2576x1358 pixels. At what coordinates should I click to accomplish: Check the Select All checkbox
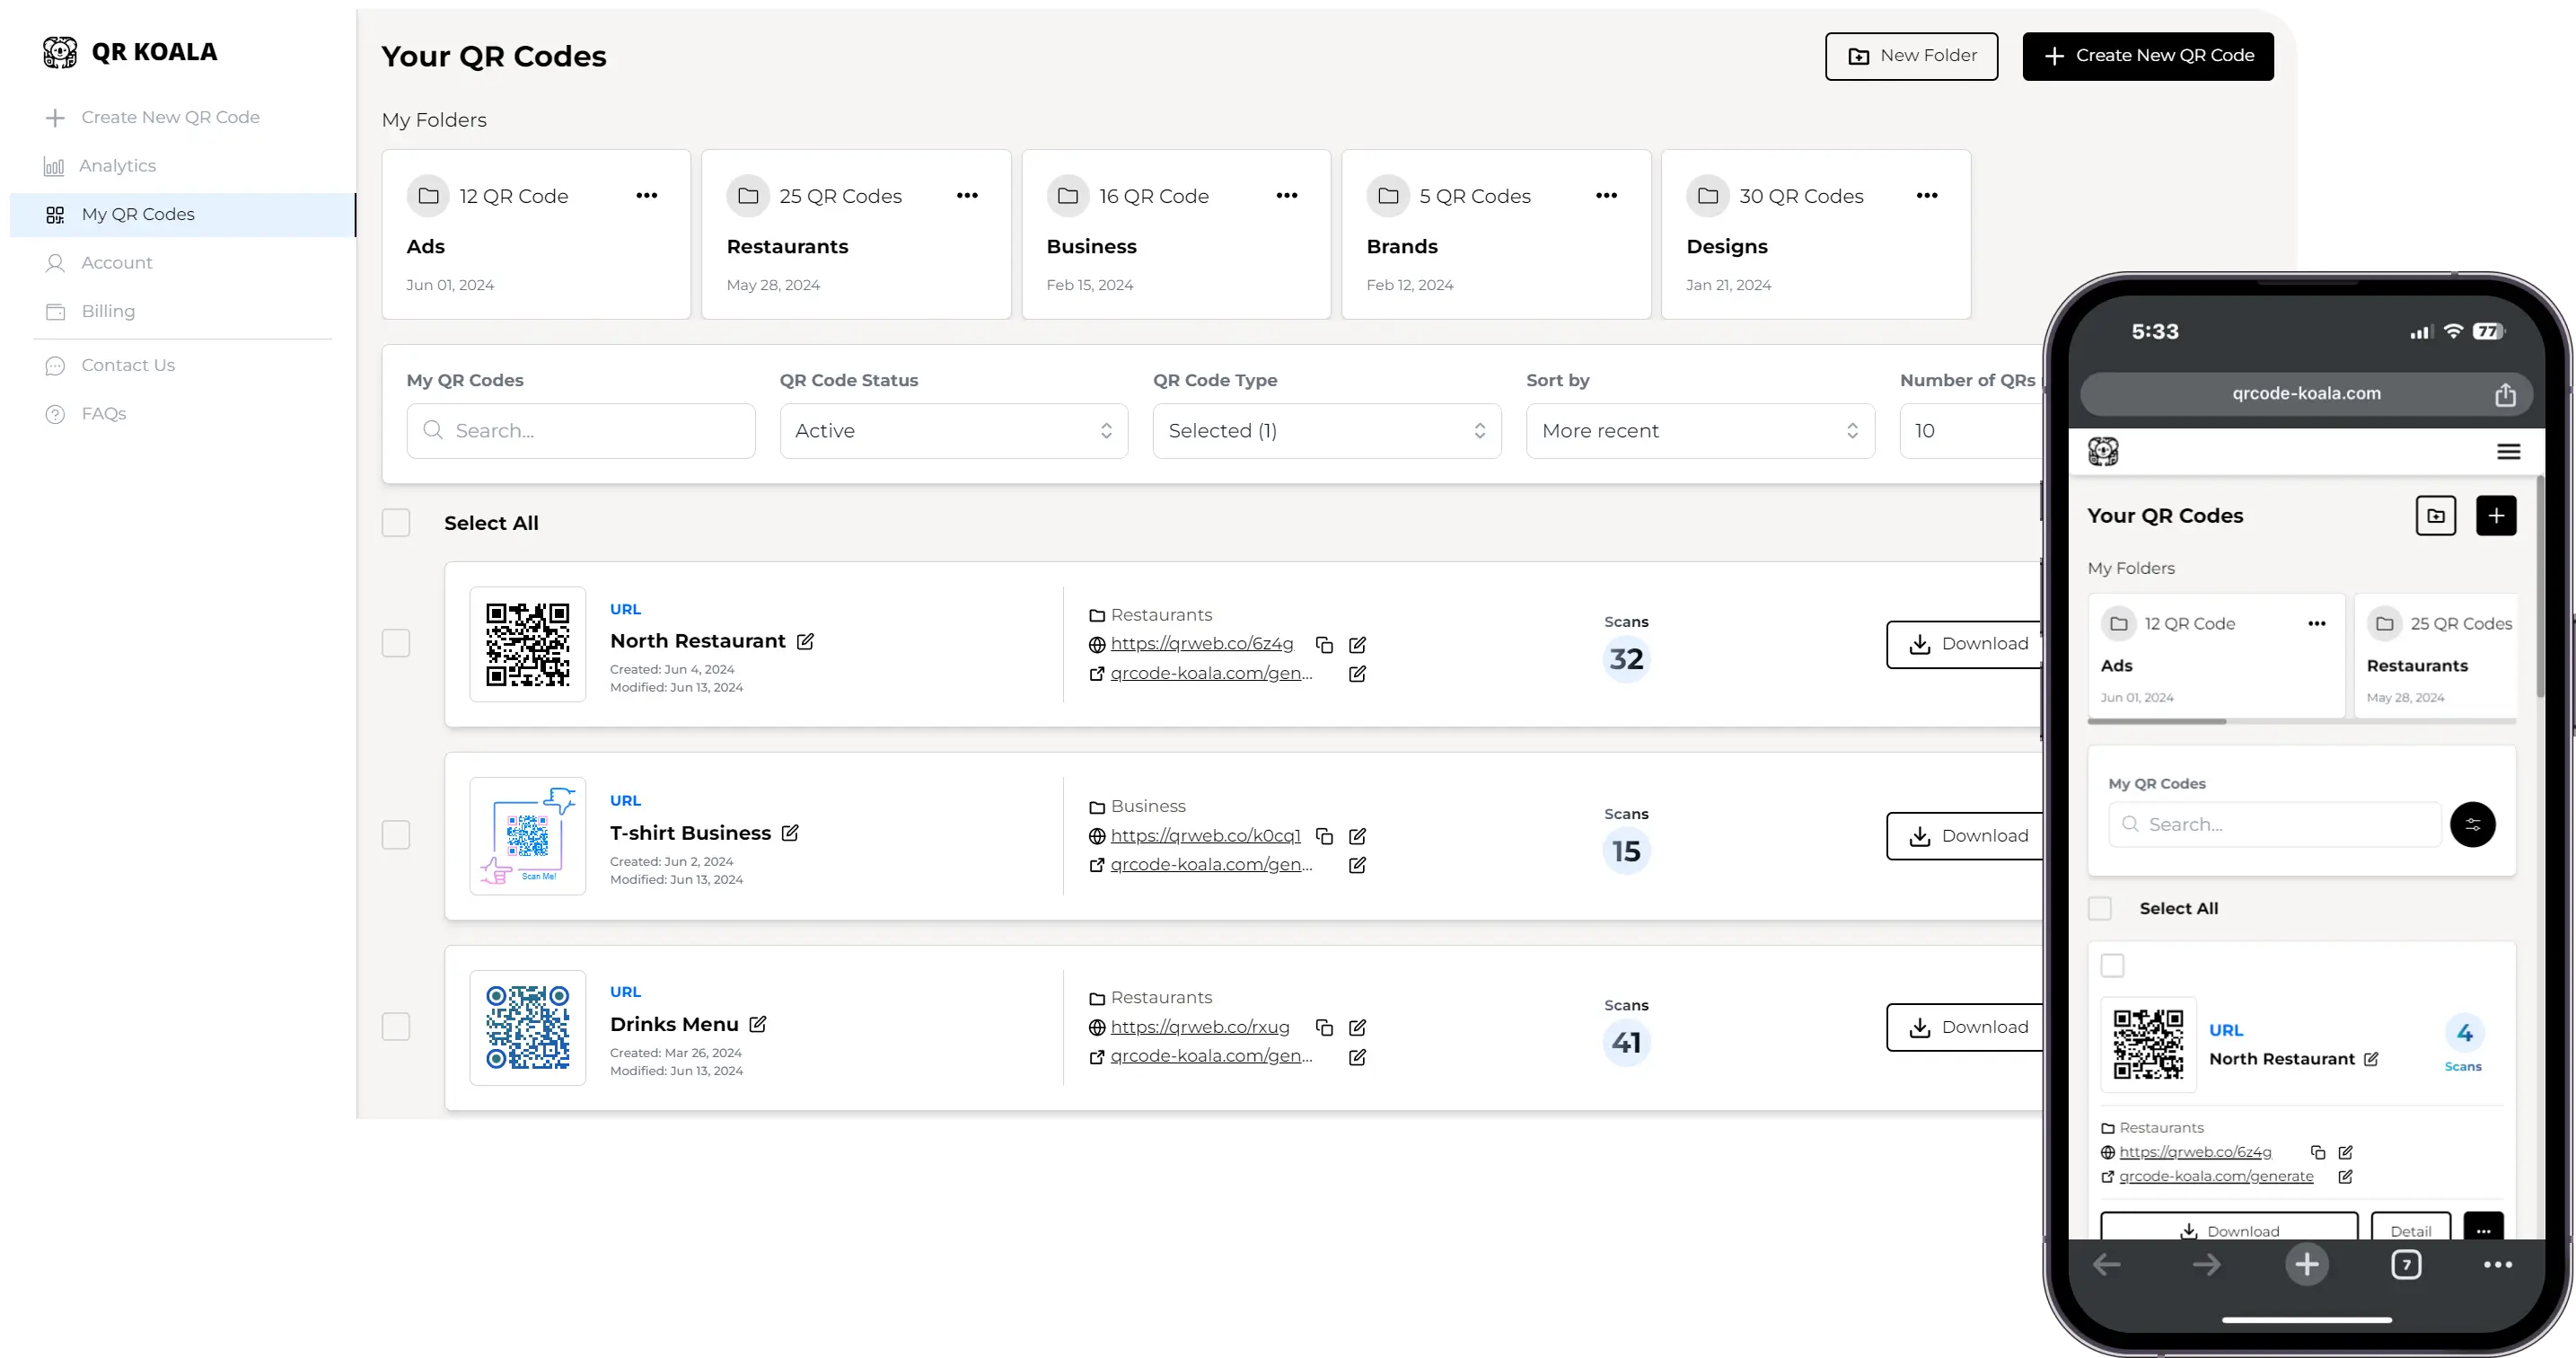(396, 523)
